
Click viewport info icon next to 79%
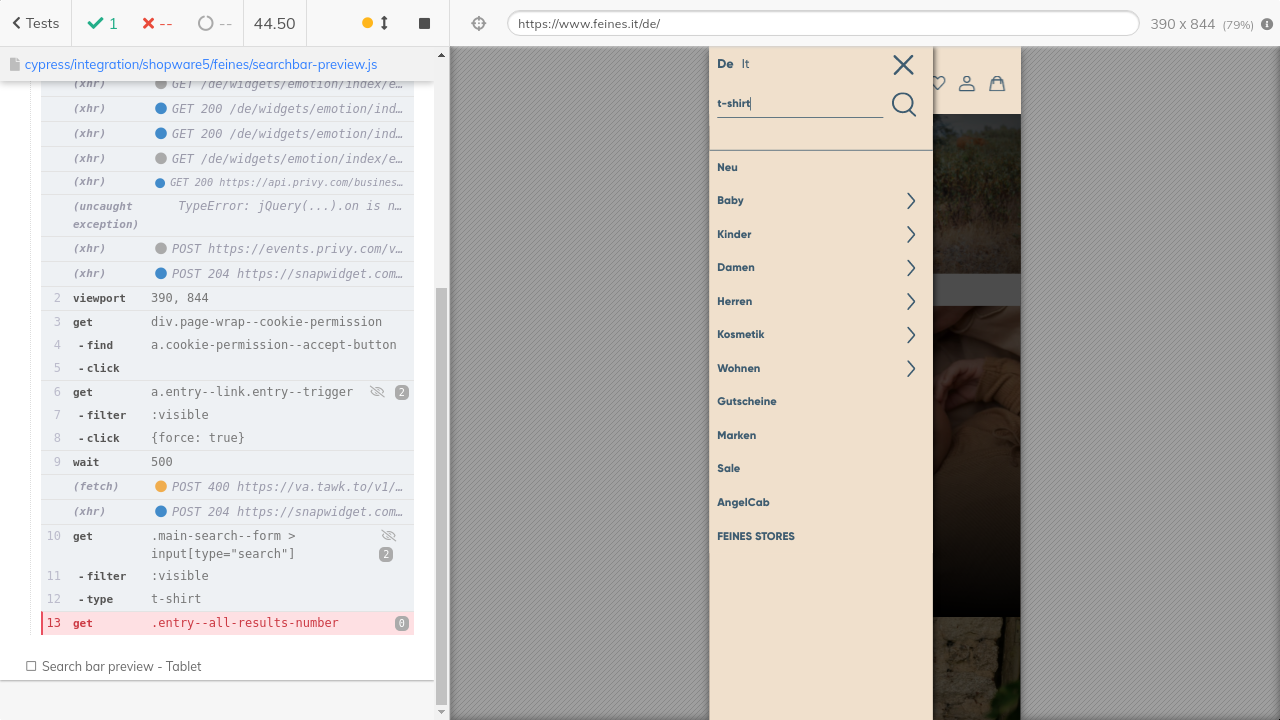click(1267, 24)
